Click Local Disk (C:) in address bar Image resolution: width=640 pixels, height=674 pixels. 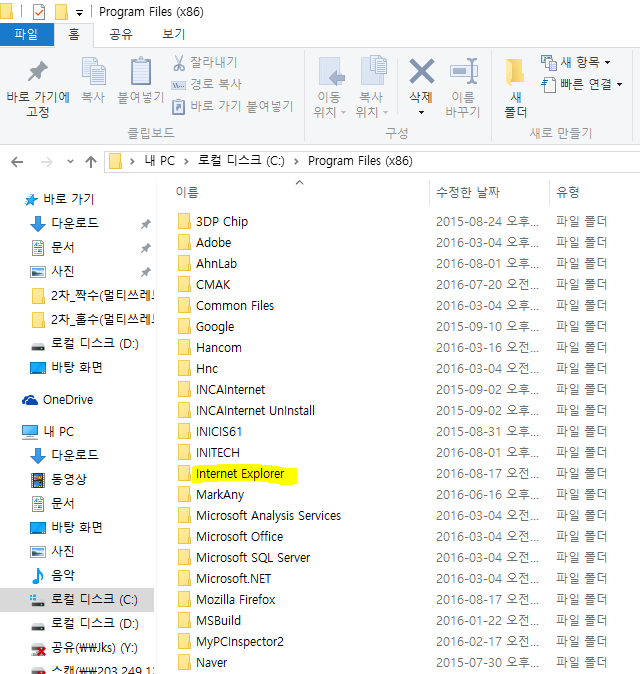pyautogui.click(x=242, y=161)
